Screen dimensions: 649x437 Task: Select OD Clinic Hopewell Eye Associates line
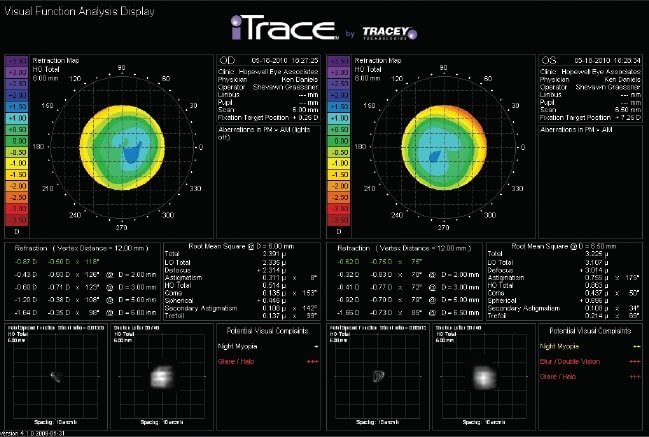tap(268, 72)
